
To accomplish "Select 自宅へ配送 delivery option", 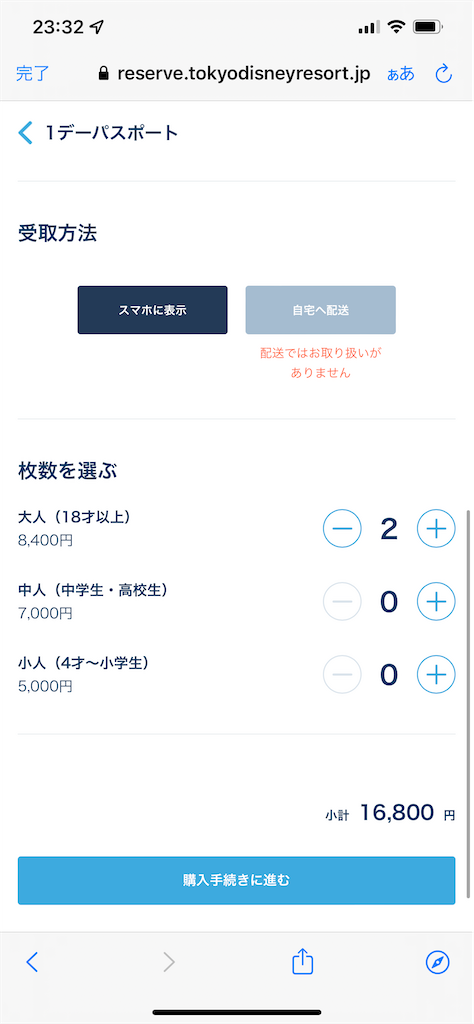I will click(321, 310).
